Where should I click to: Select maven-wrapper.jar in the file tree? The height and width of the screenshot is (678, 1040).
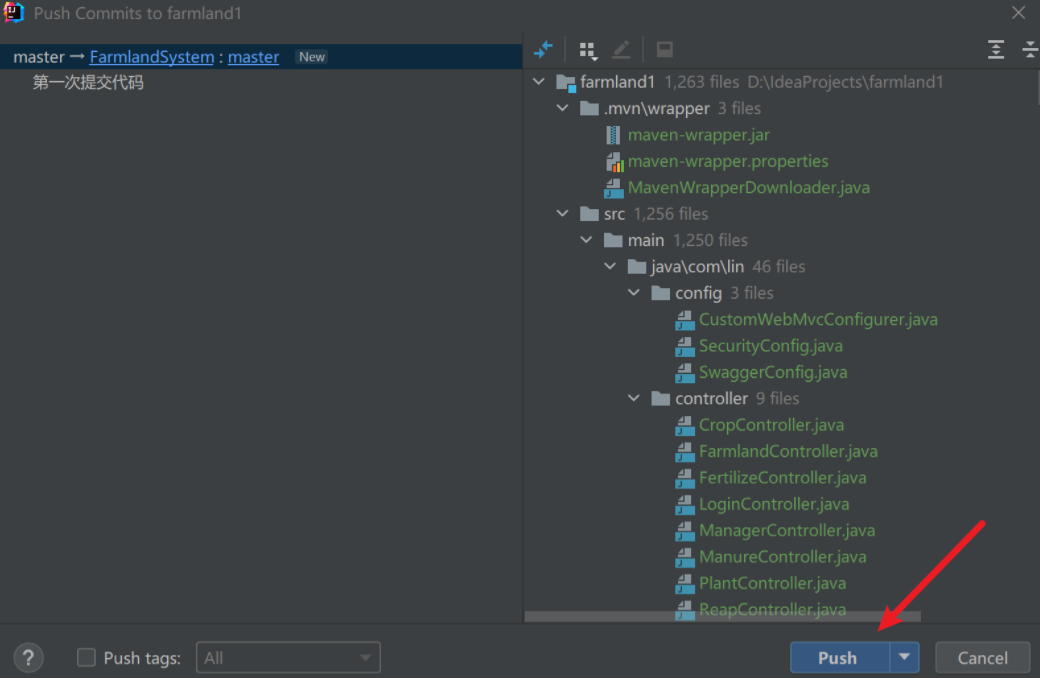[698, 135]
